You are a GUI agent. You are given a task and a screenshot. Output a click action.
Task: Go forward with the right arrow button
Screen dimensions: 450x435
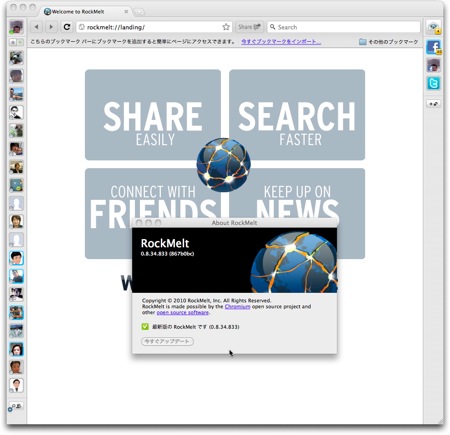(51, 27)
